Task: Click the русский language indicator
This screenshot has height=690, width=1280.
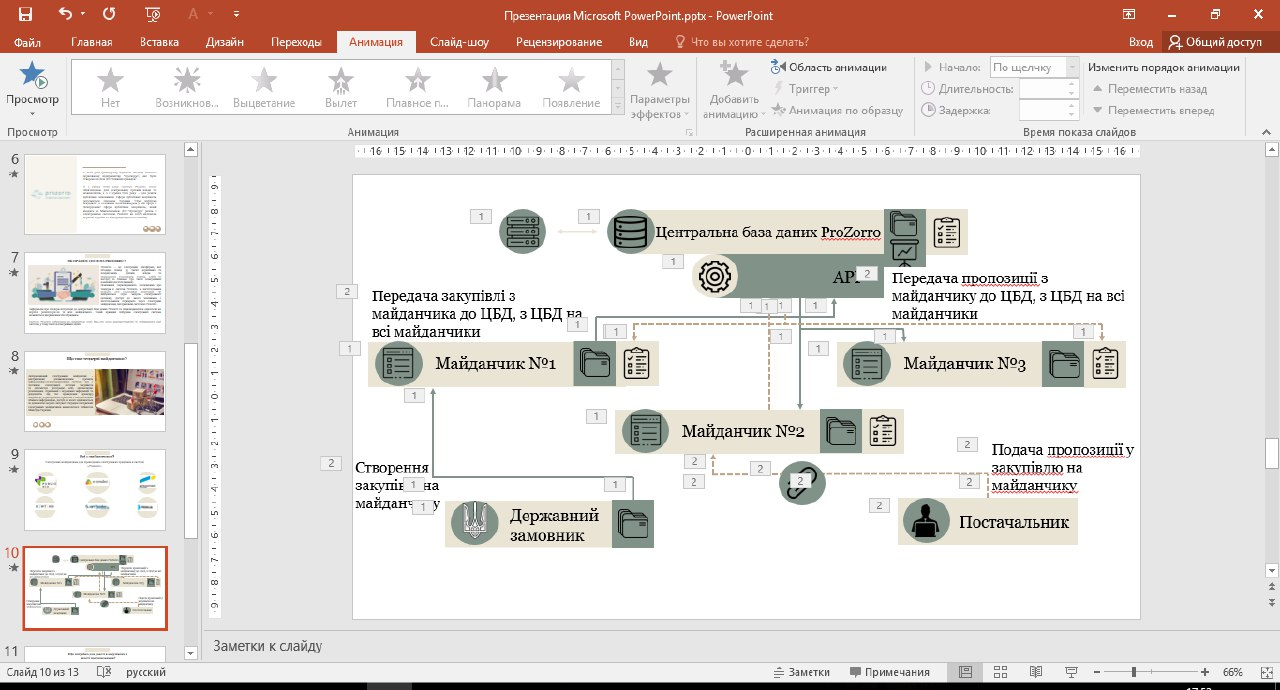Action: click(146, 672)
